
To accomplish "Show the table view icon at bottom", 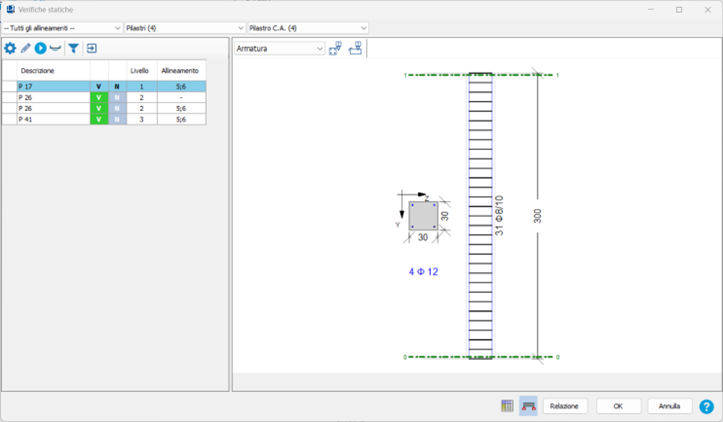I will pos(507,406).
